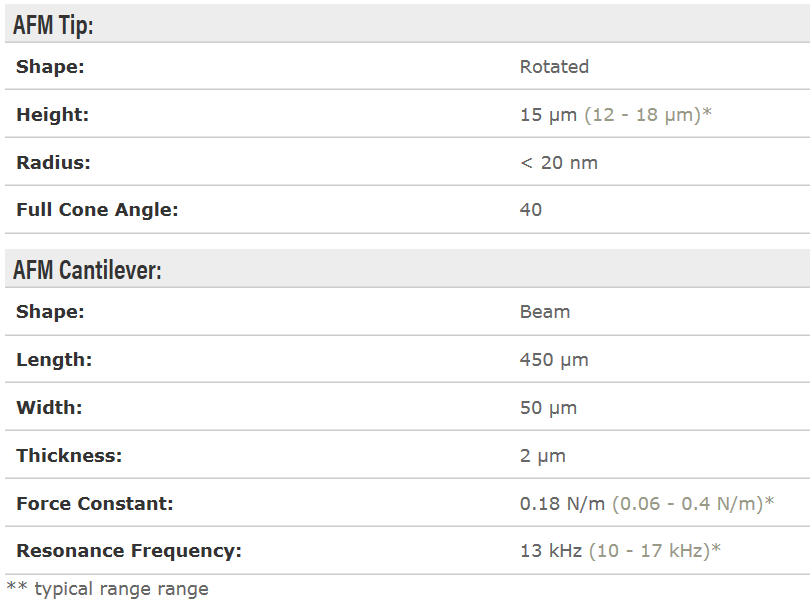Click the Length label
Image resolution: width=810 pixels, height=604 pixels.
point(54,360)
